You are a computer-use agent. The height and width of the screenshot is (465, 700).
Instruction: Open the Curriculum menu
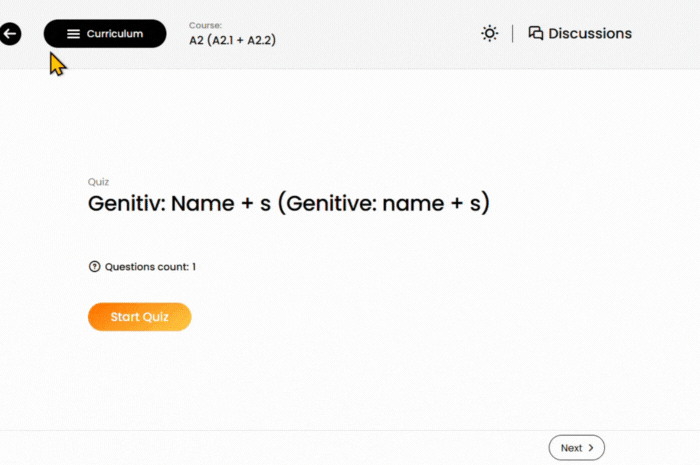(x=105, y=34)
